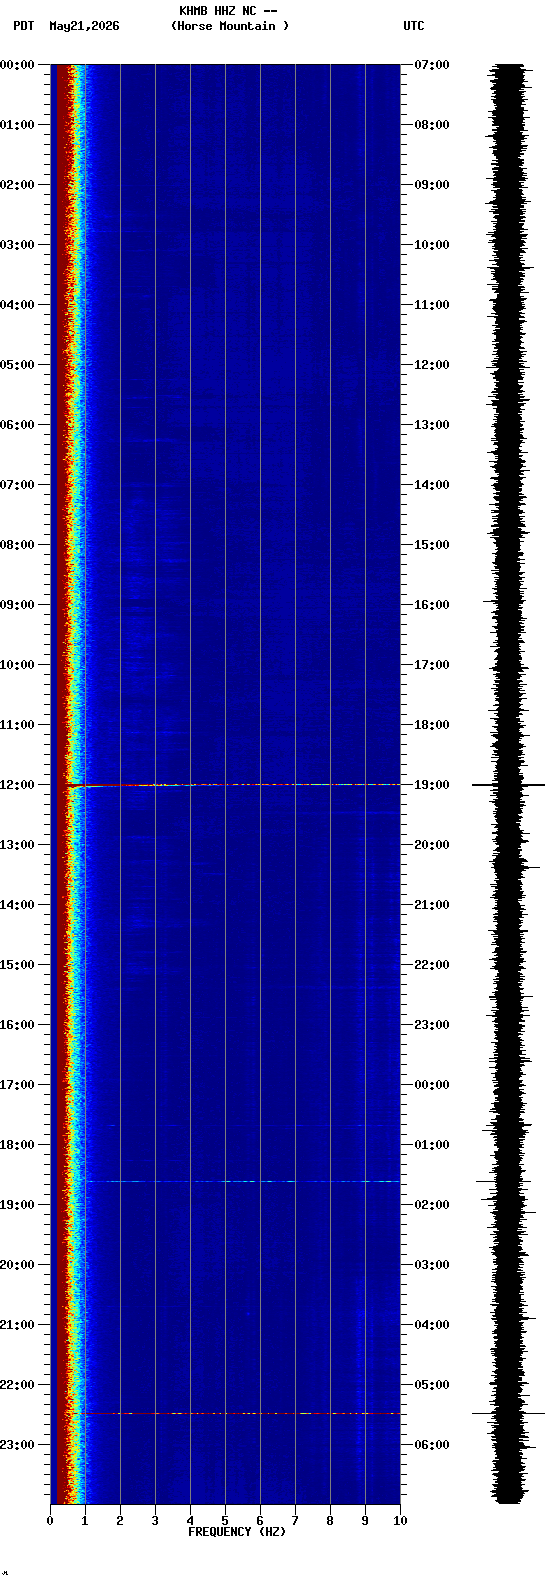Viewport: 552px width, 1584px height.
Task: Click the 0 Hz frequency tick label
Action: [50, 1521]
